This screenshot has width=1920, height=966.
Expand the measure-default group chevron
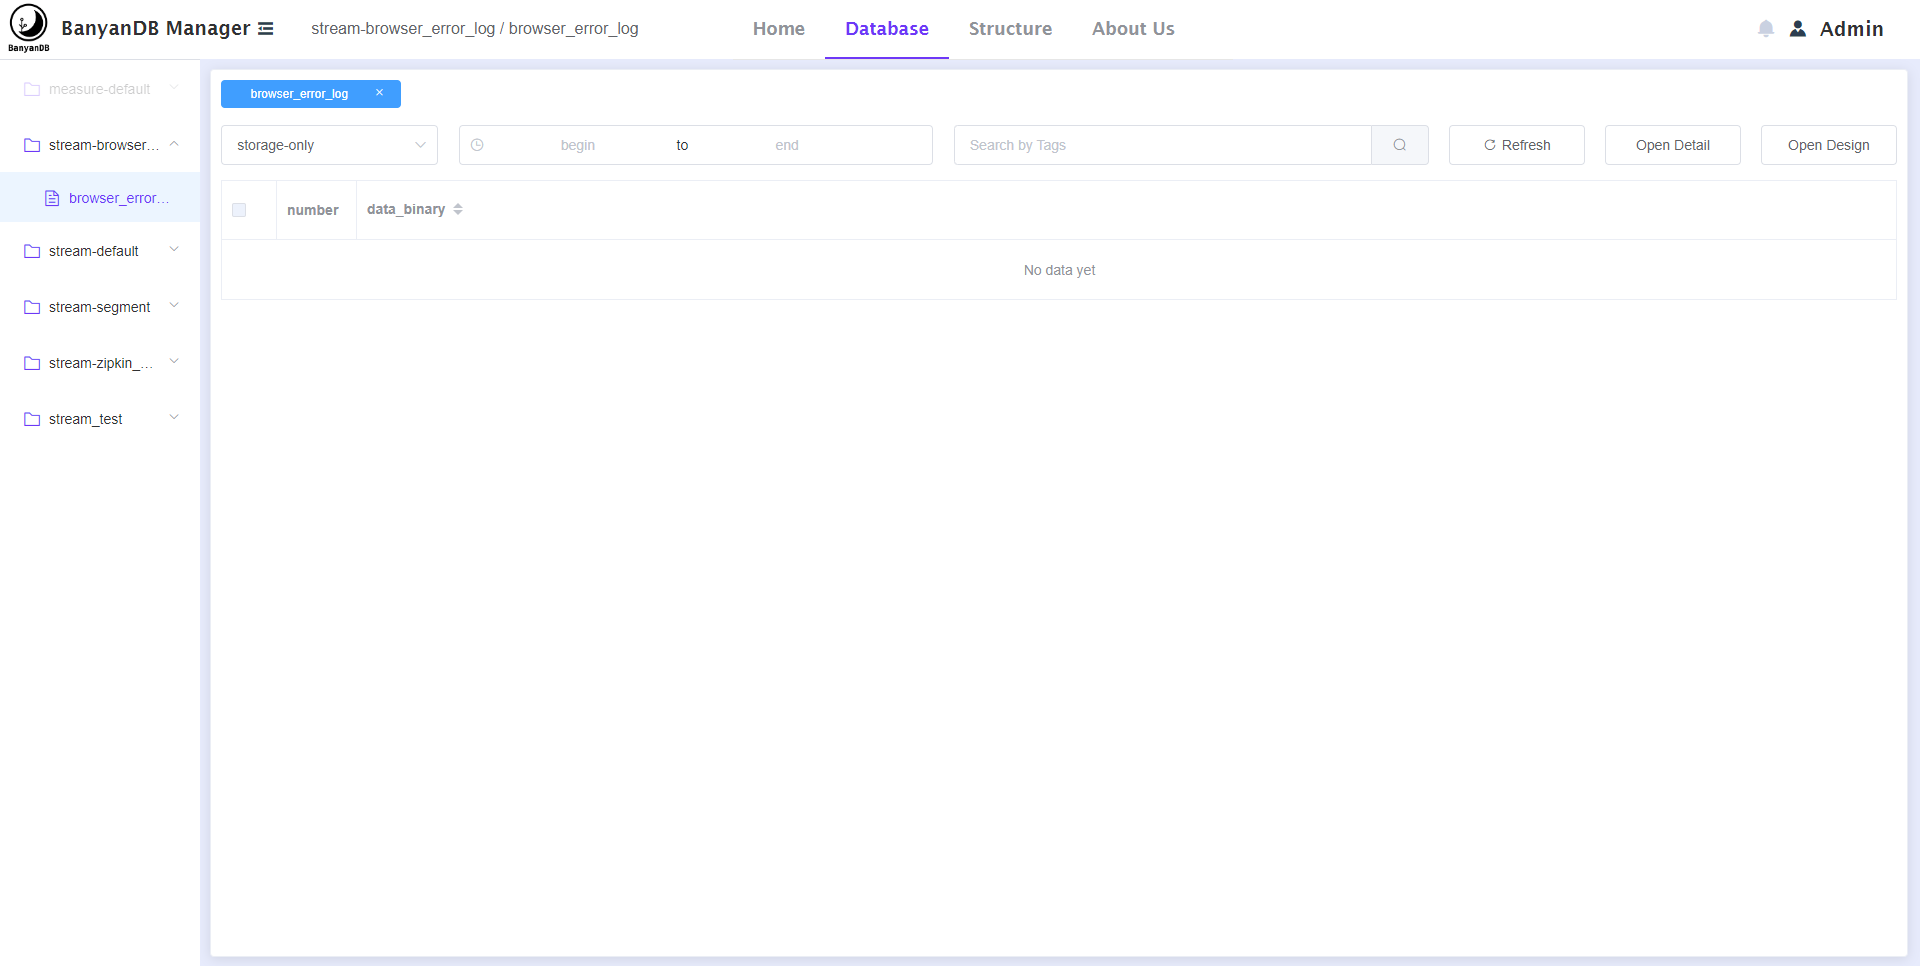(174, 88)
